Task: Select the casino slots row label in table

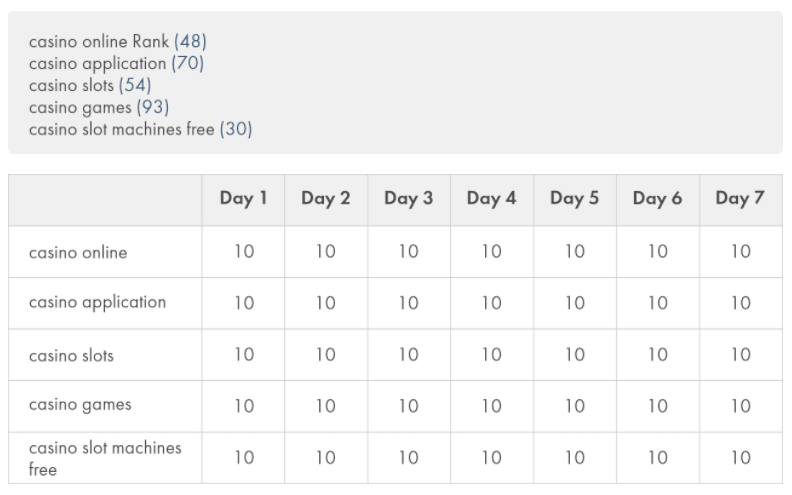Action: pyautogui.click(x=71, y=356)
